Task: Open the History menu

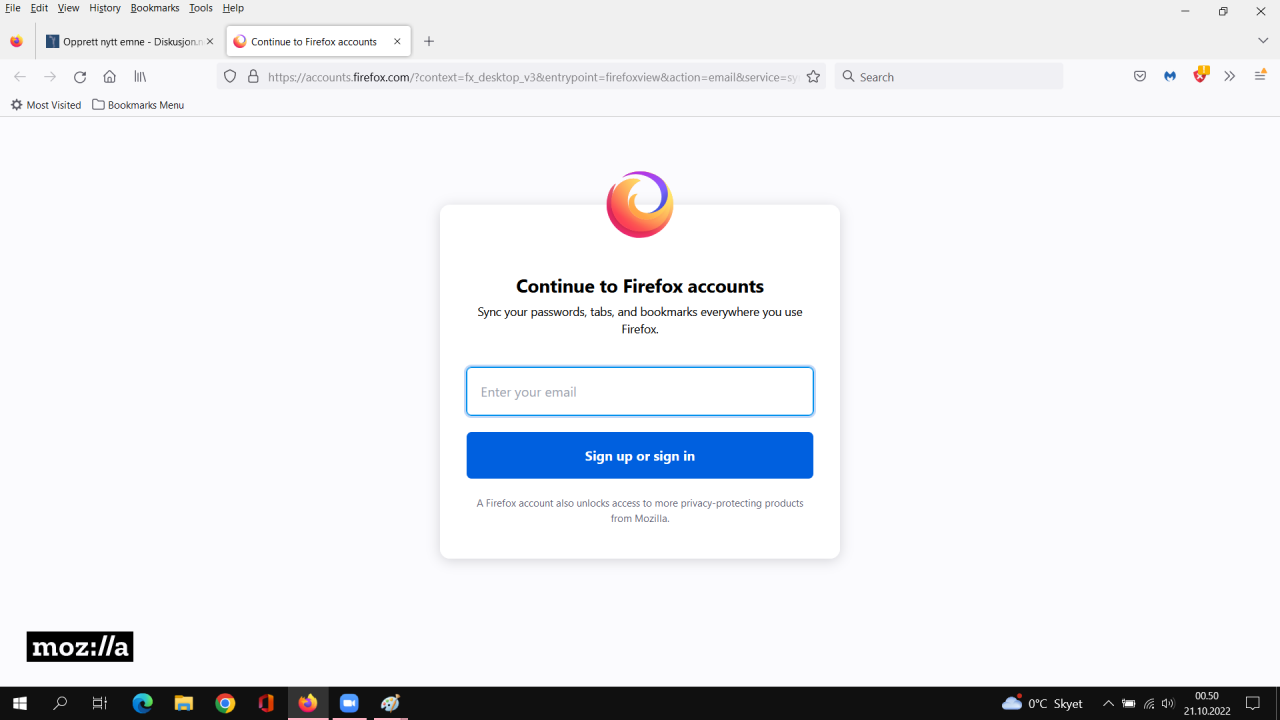Action: [104, 8]
